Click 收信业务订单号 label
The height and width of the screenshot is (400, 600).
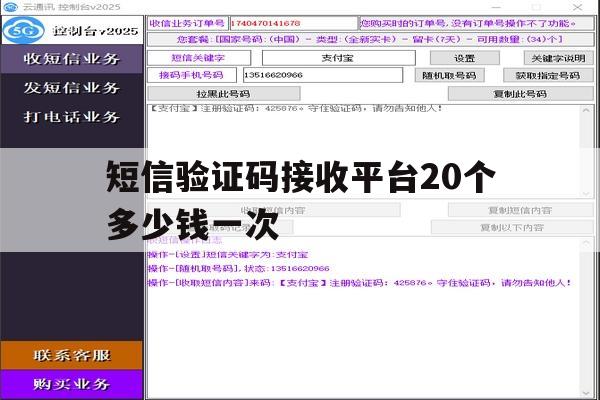point(188,23)
